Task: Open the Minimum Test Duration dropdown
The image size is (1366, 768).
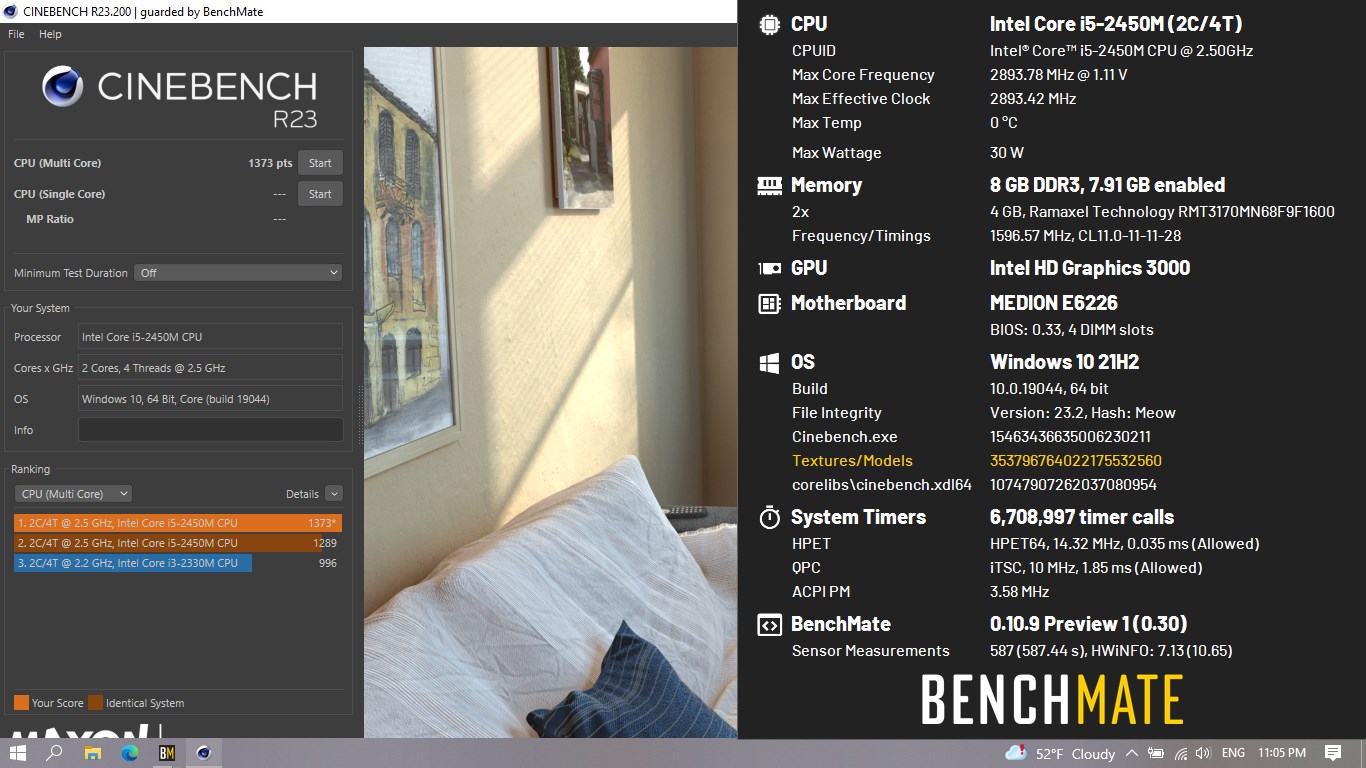Action: click(x=238, y=273)
